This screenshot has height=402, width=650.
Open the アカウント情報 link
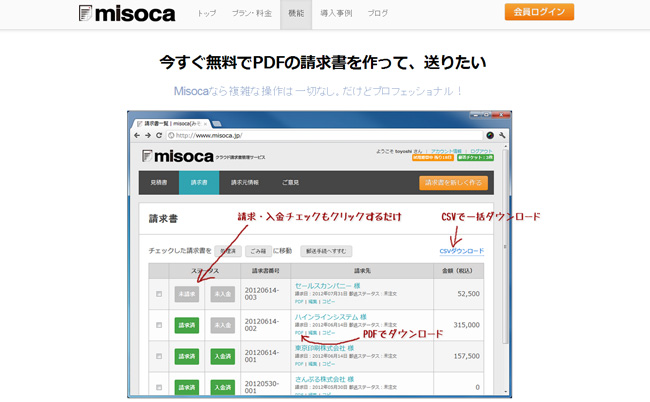[446, 151]
